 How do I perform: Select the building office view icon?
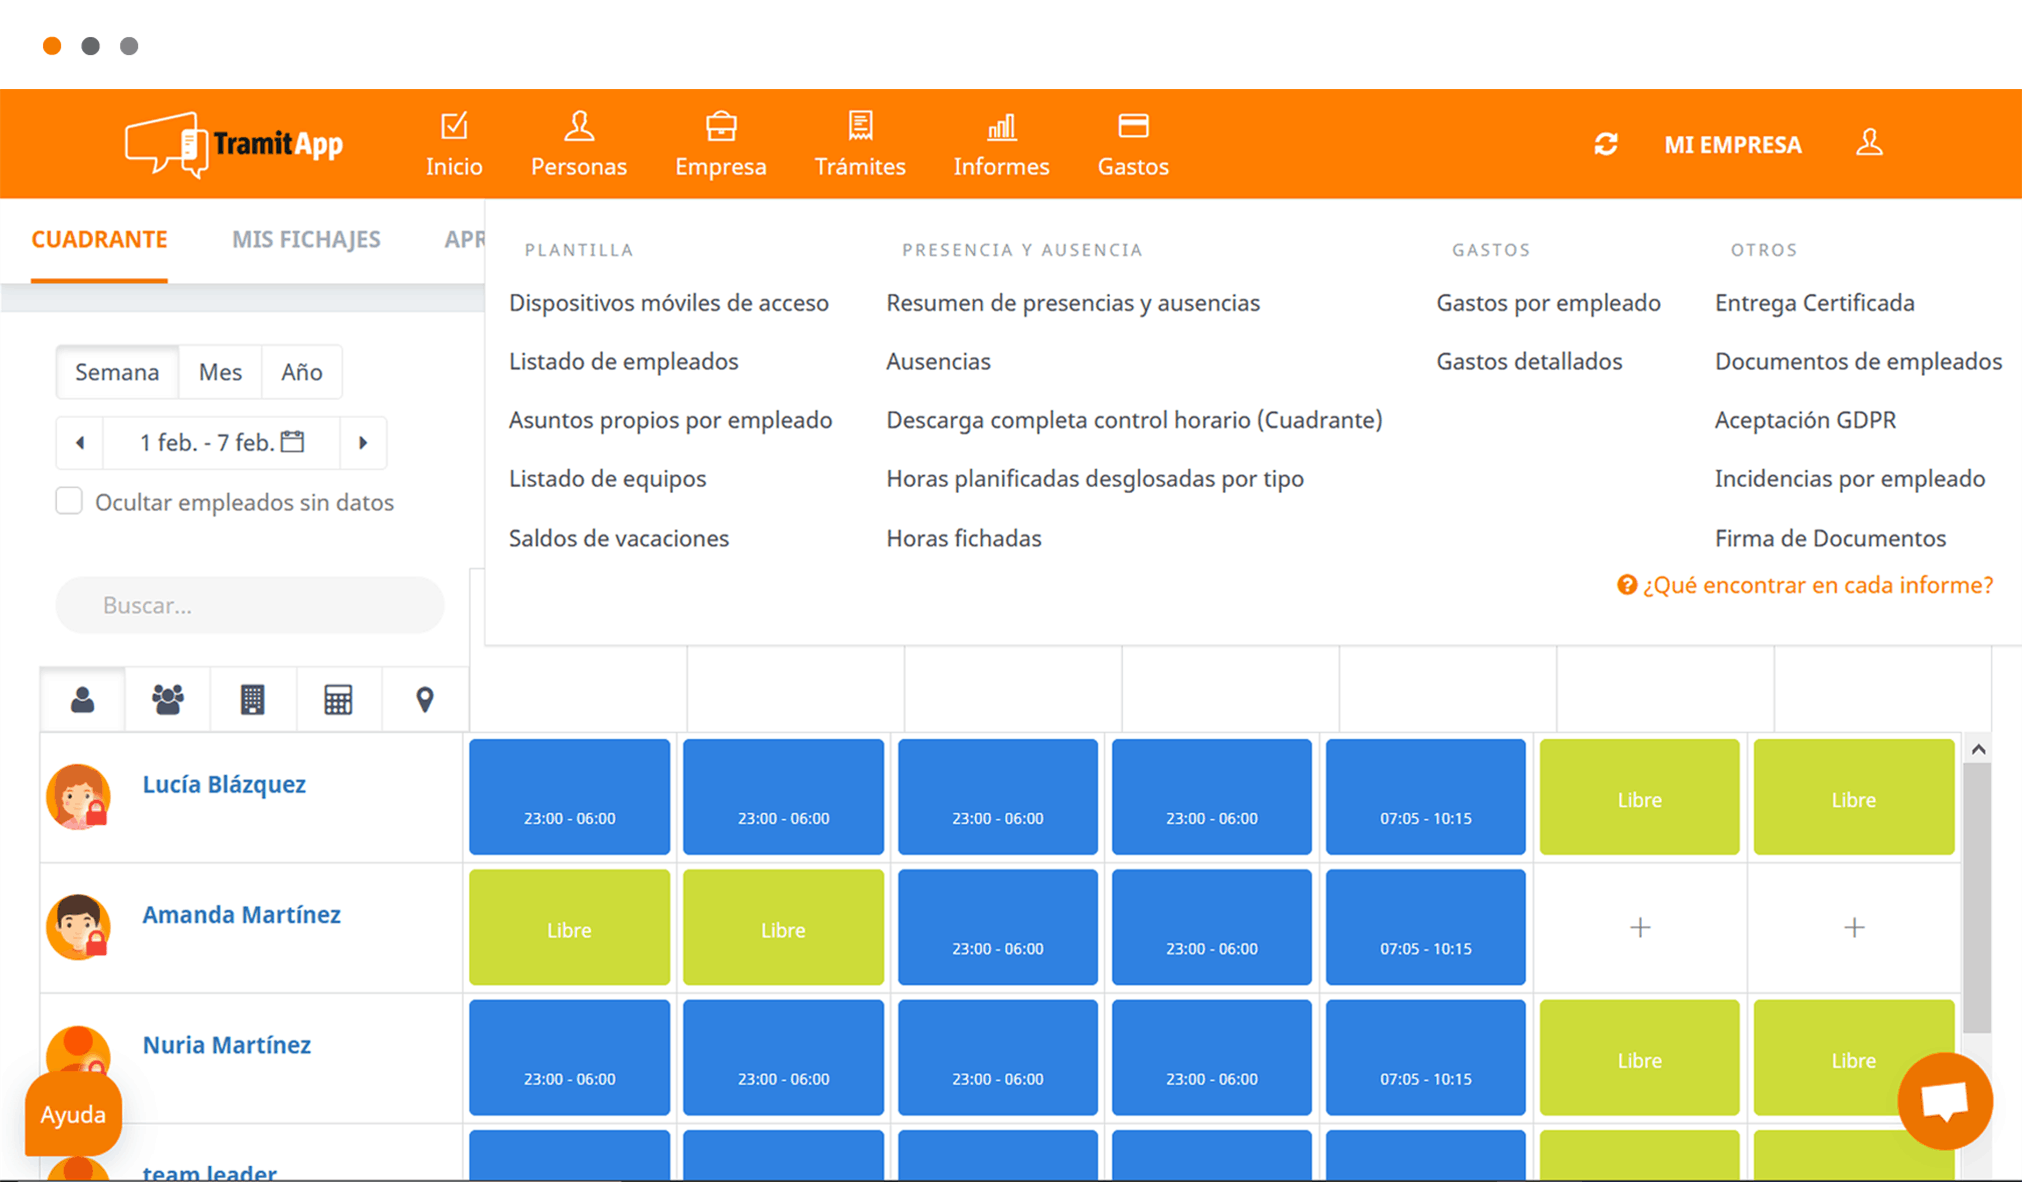[x=253, y=700]
